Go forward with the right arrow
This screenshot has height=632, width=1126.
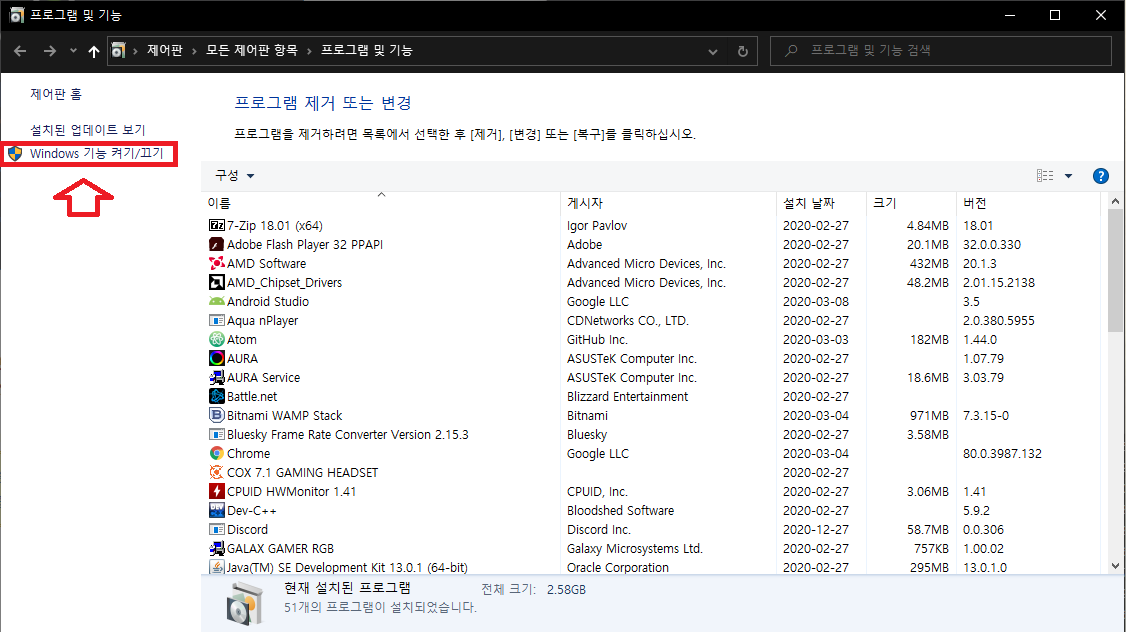(x=50, y=51)
